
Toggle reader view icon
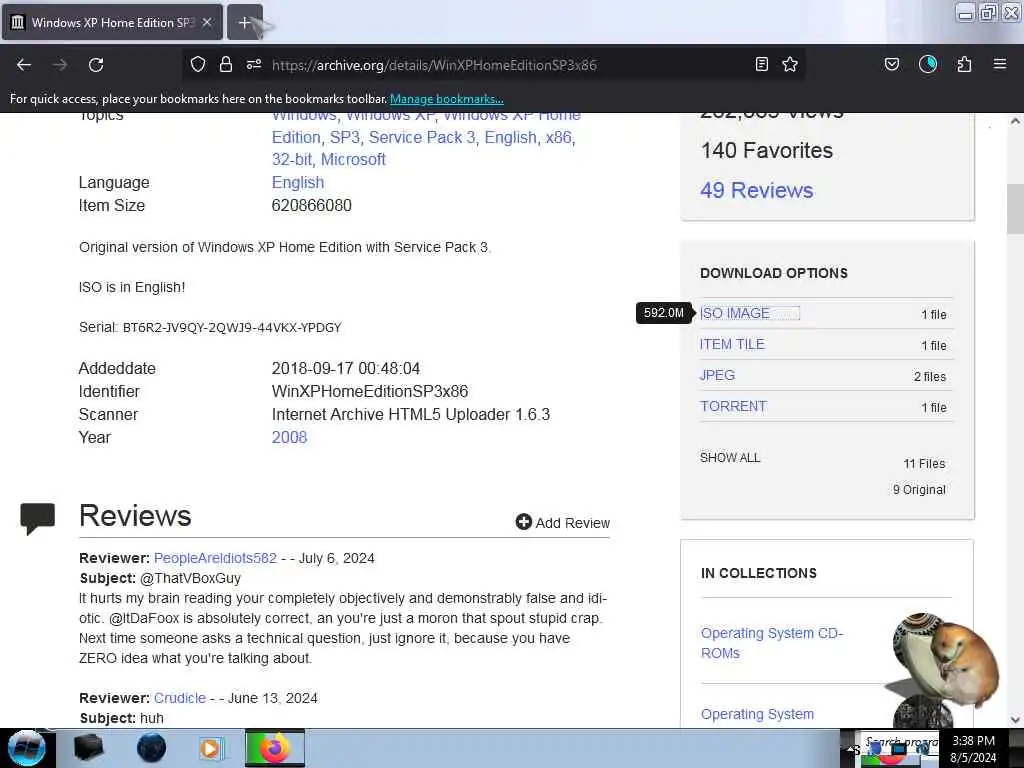pyautogui.click(x=761, y=64)
